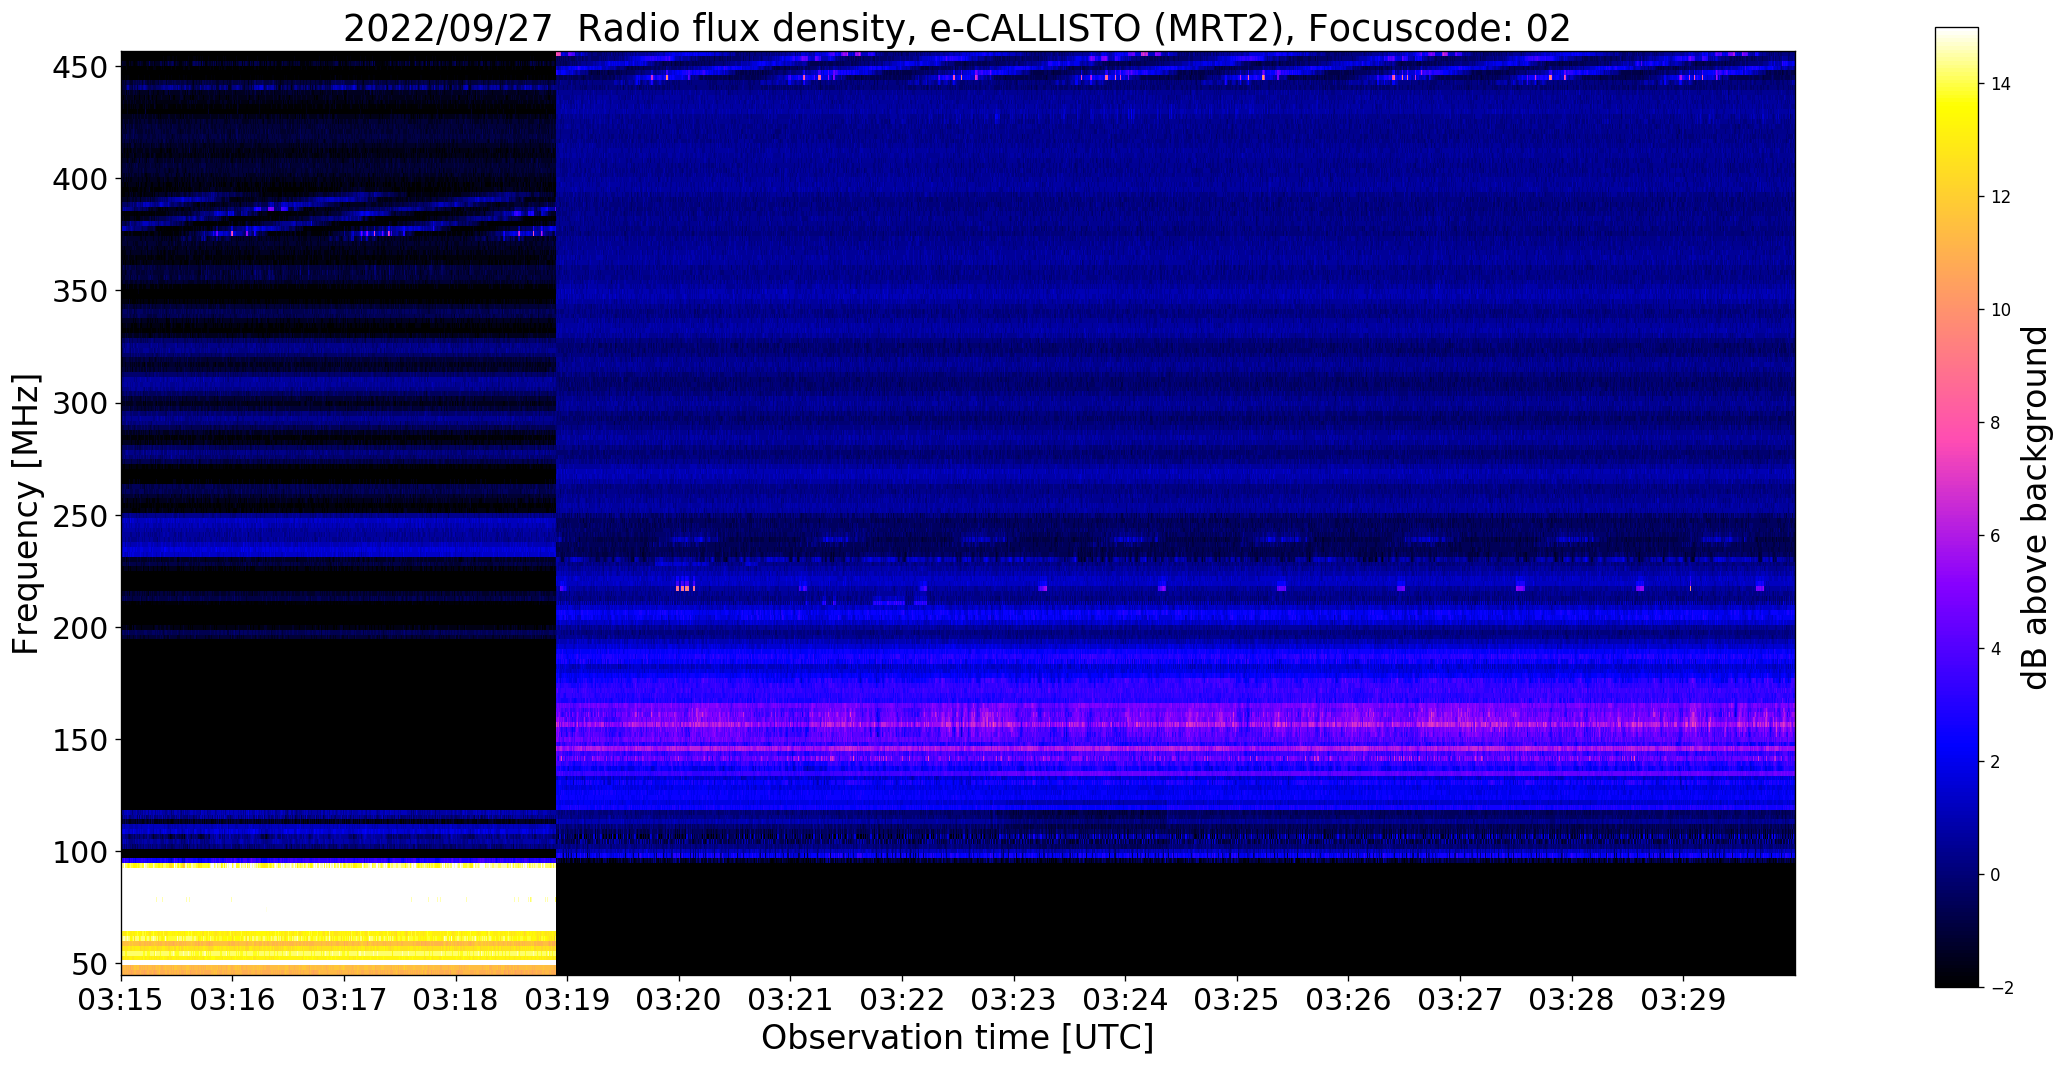Click the 03:28 time tick label

pos(1573,1000)
